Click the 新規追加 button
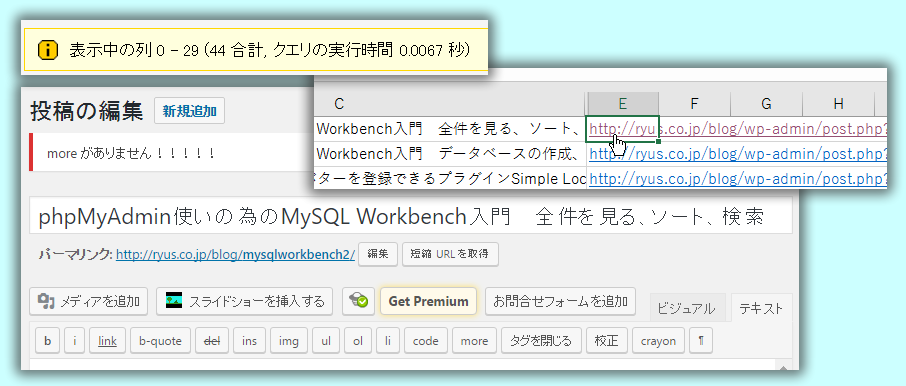 pyautogui.click(x=190, y=111)
